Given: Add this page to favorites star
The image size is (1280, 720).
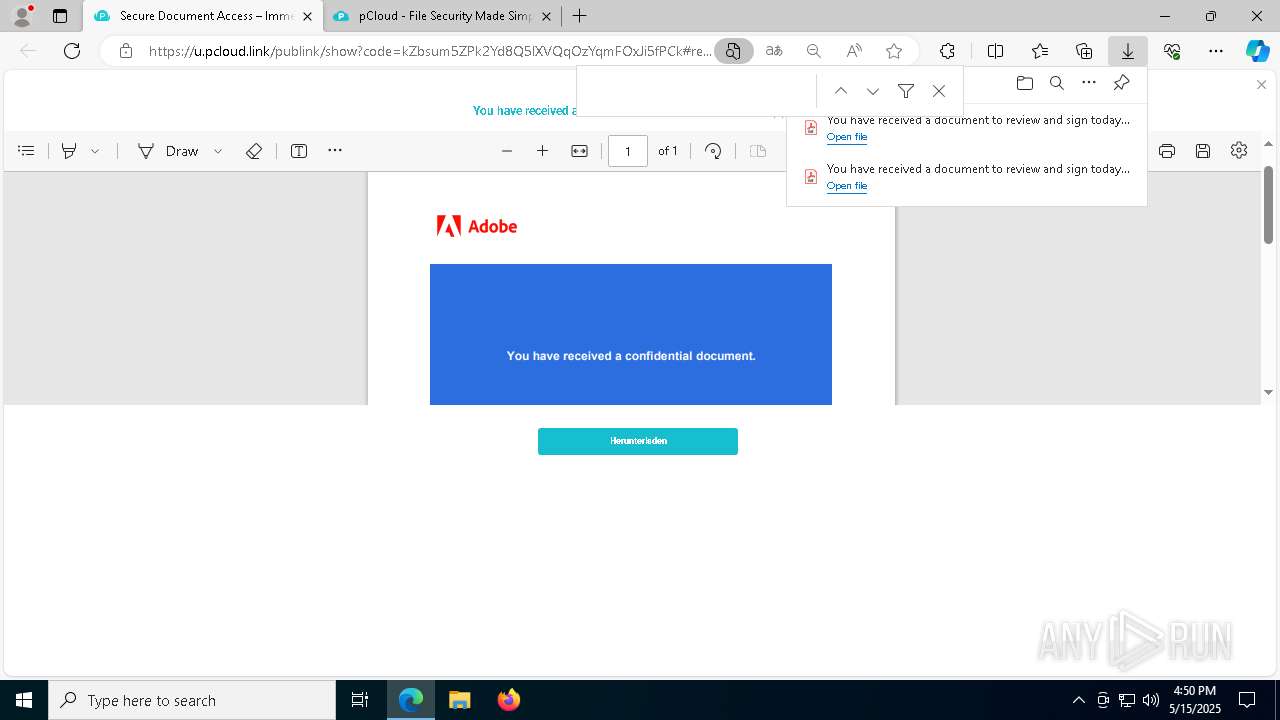Looking at the screenshot, I should (894, 51).
